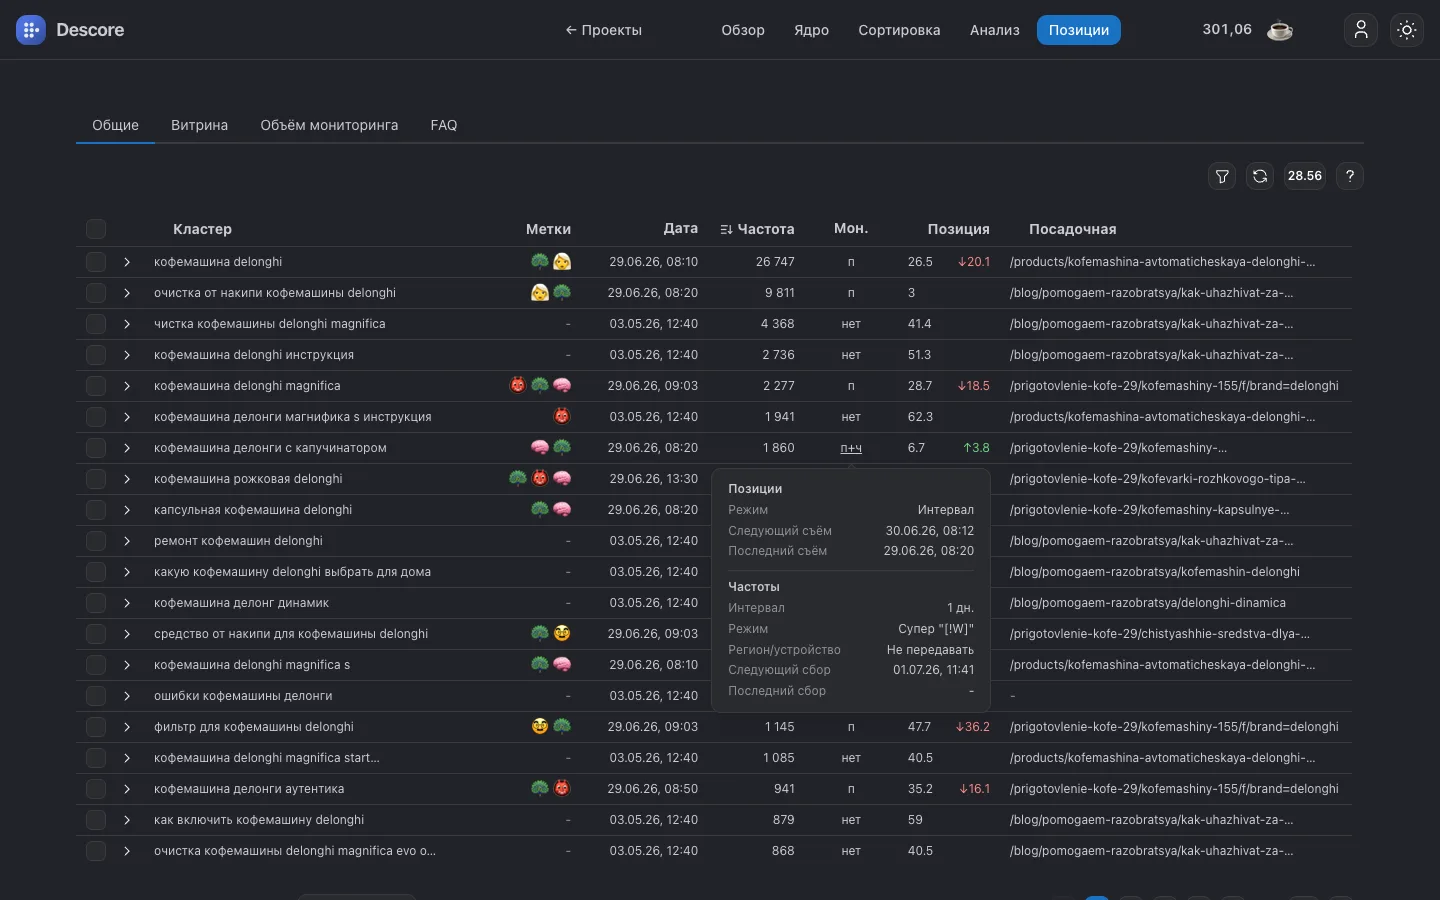Viewport: 1440px width, 900px height.
Task: Click tag icons in delonghi magnifica s row
Action: pos(551,665)
